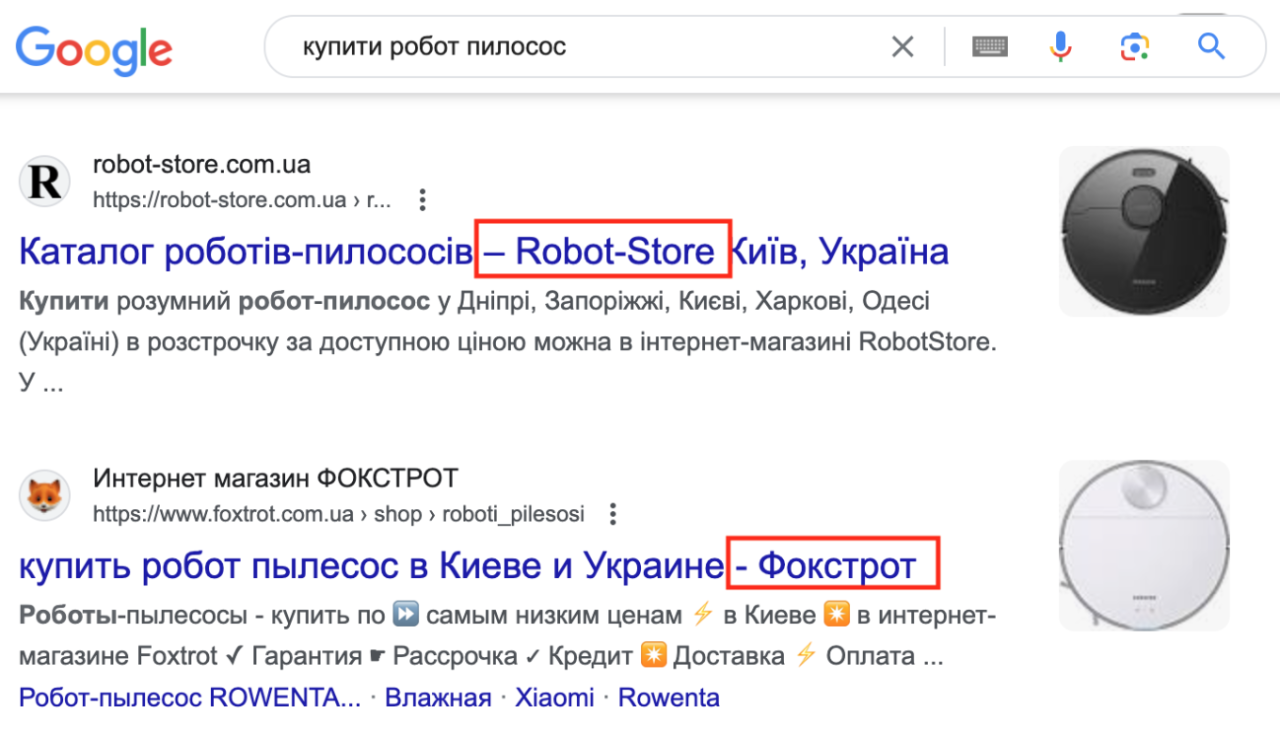Image resolution: width=1280 pixels, height=738 pixels.
Task: Open the three-dot menu for robot-store result
Action: pyautogui.click(x=421, y=199)
